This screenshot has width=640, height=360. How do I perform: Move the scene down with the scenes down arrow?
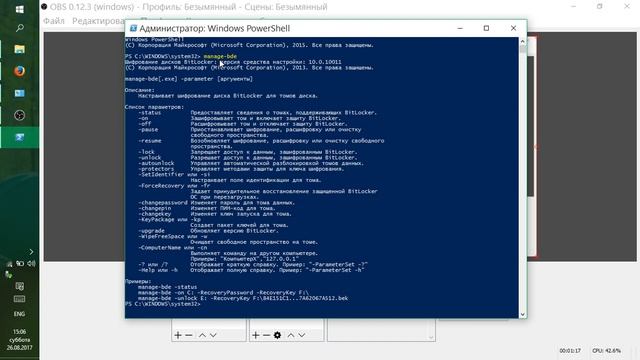pyautogui.click(x=213, y=335)
